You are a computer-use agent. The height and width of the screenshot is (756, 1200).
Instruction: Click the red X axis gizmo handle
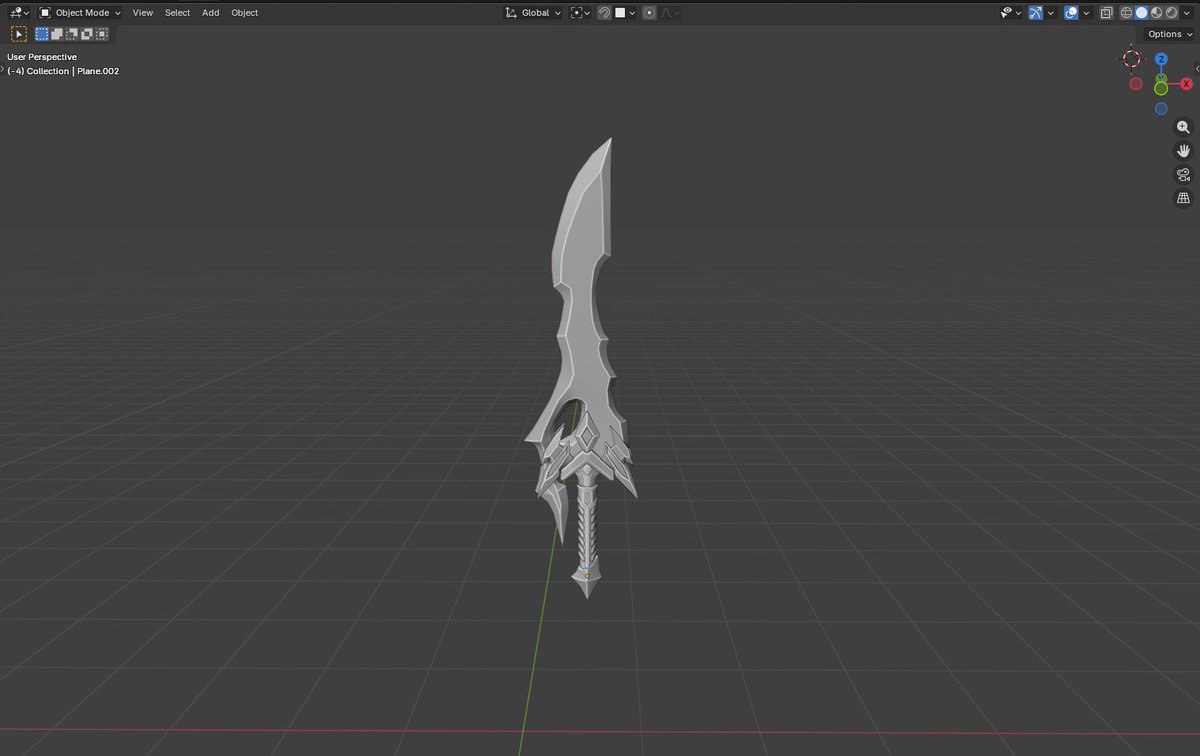point(1187,84)
